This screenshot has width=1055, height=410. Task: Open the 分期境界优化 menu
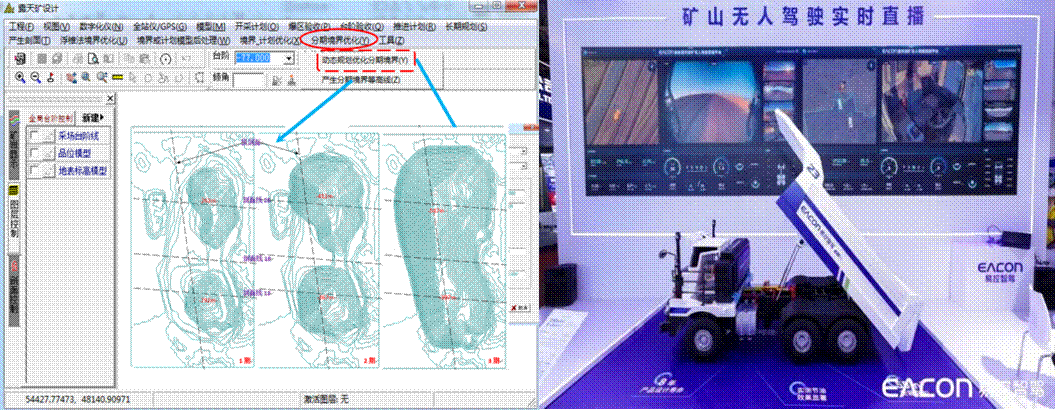pos(340,40)
